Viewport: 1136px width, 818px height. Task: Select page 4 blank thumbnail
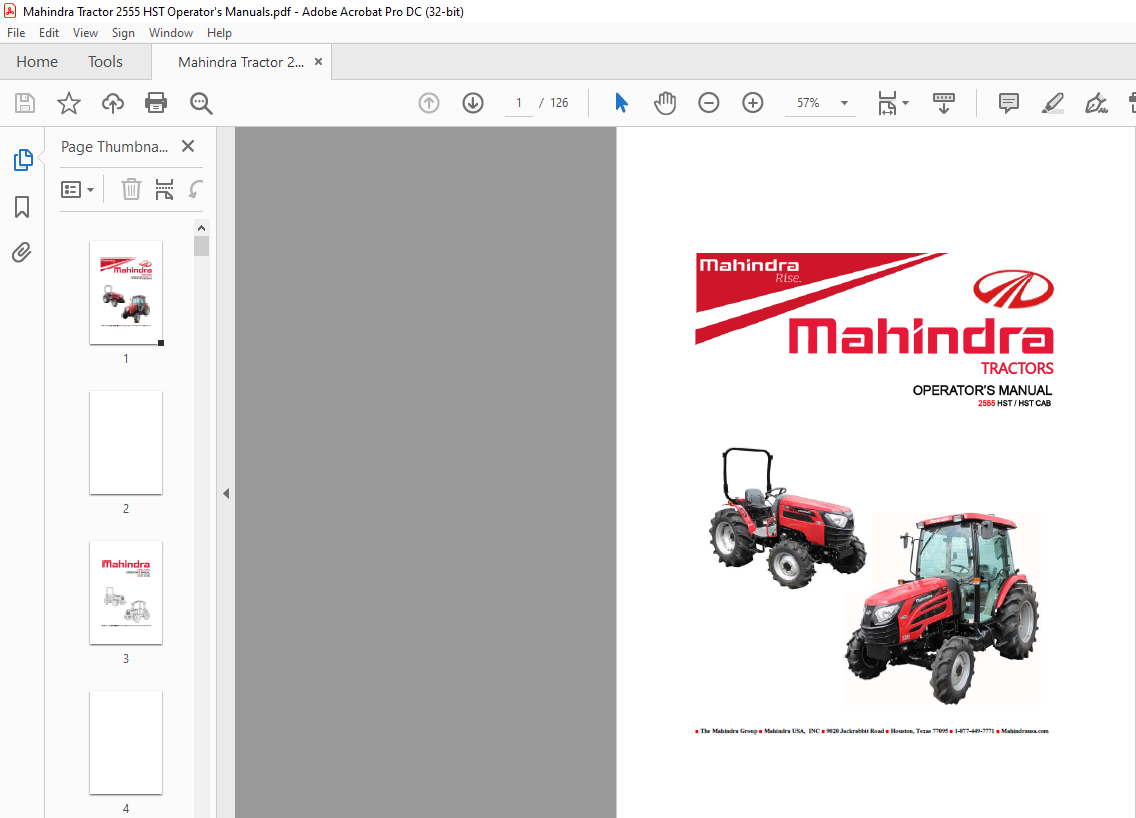pos(126,743)
